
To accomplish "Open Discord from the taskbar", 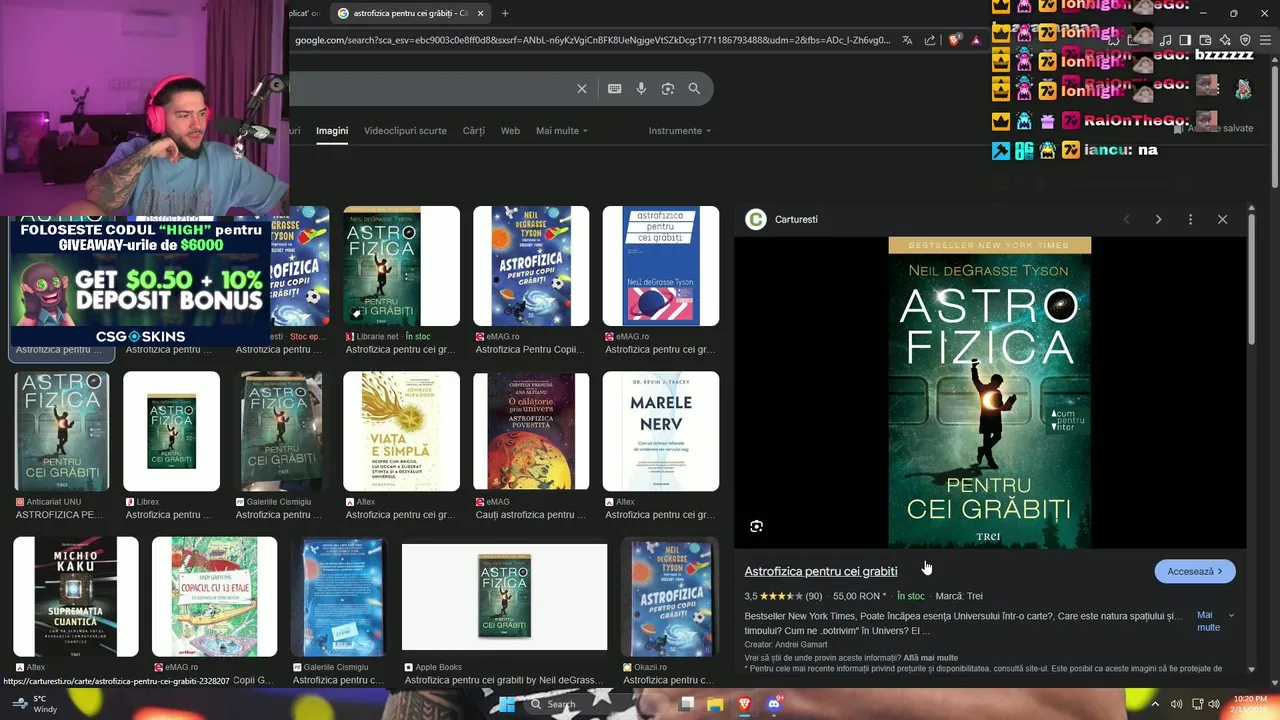I will click(772, 704).
